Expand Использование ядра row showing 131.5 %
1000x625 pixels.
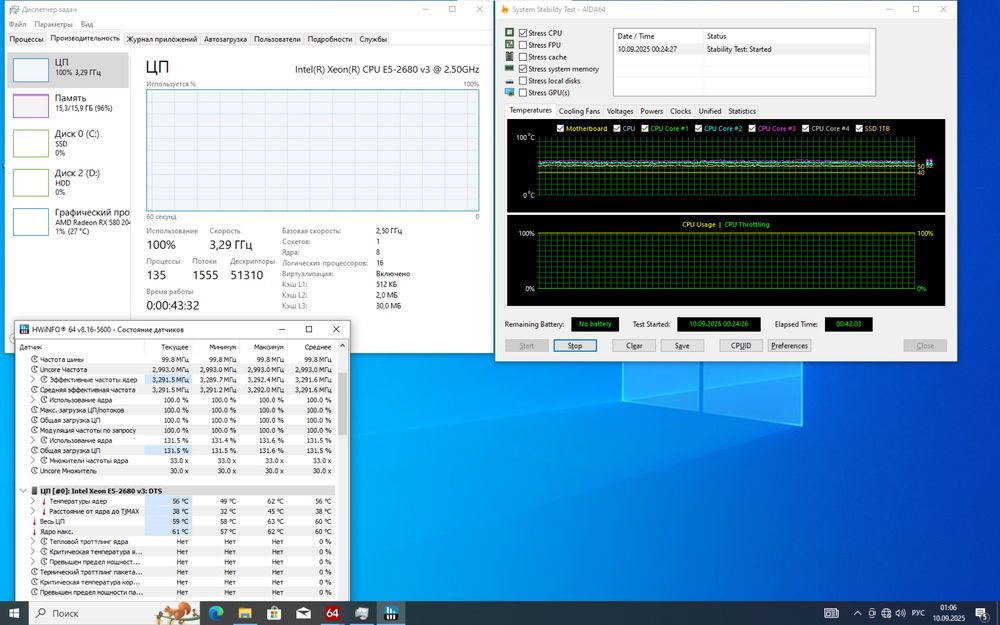click(33, 440)
